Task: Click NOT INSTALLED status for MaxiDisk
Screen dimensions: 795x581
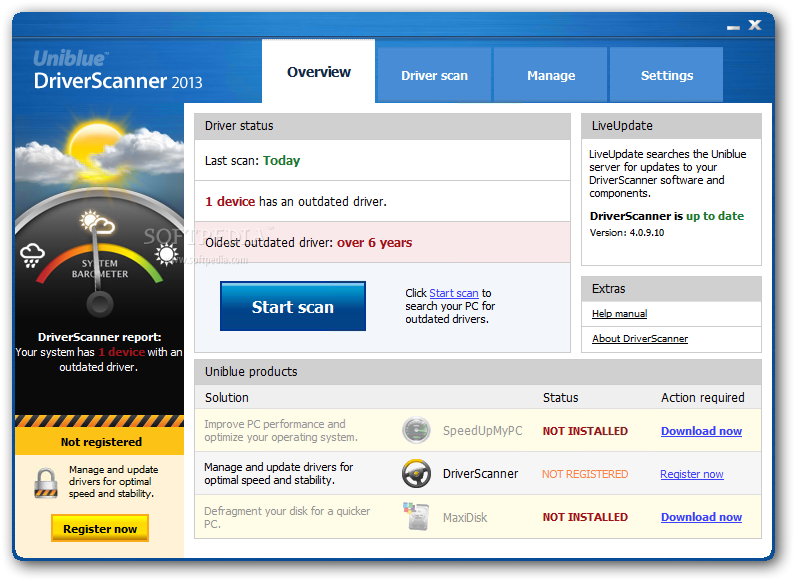Action: point(585,517)
